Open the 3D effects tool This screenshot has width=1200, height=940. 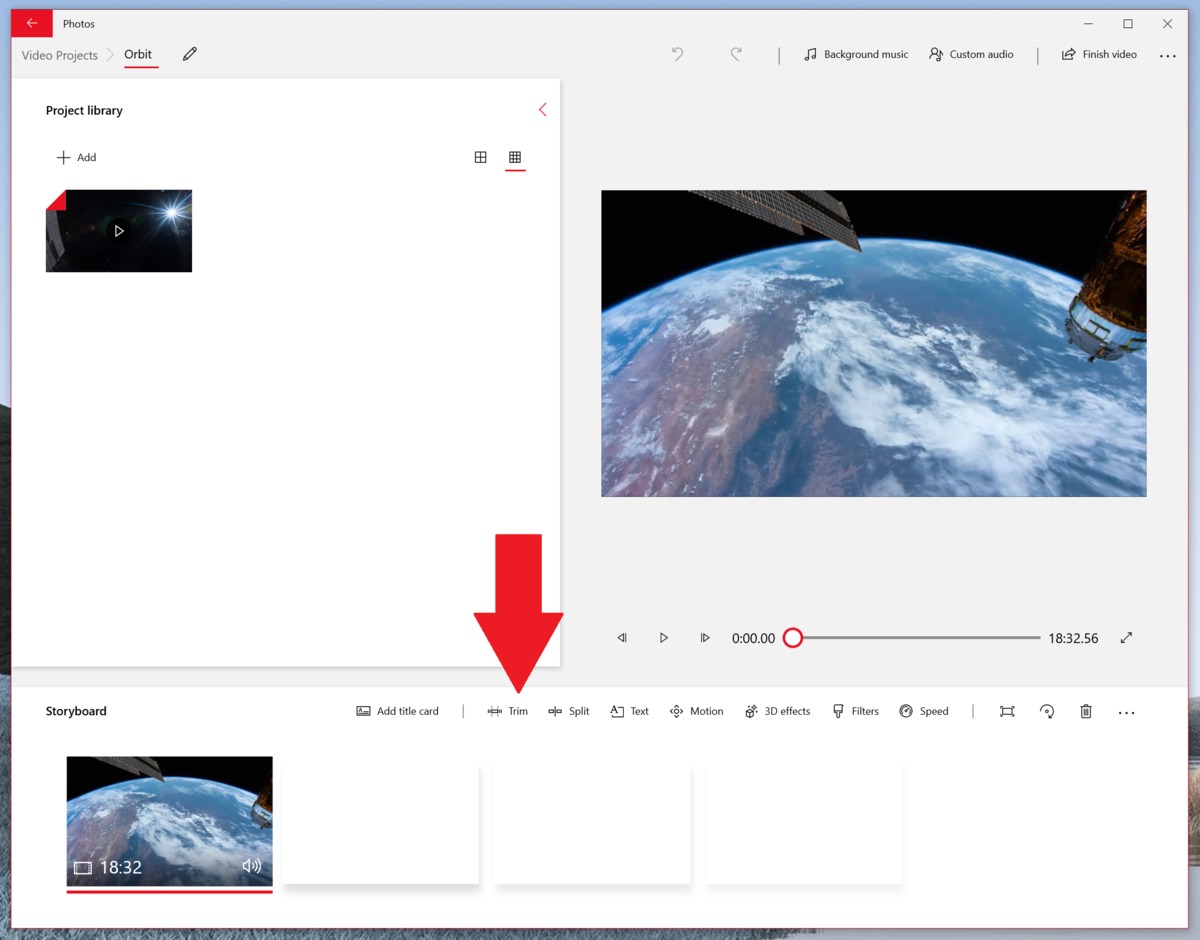click(x=777, y=711)
